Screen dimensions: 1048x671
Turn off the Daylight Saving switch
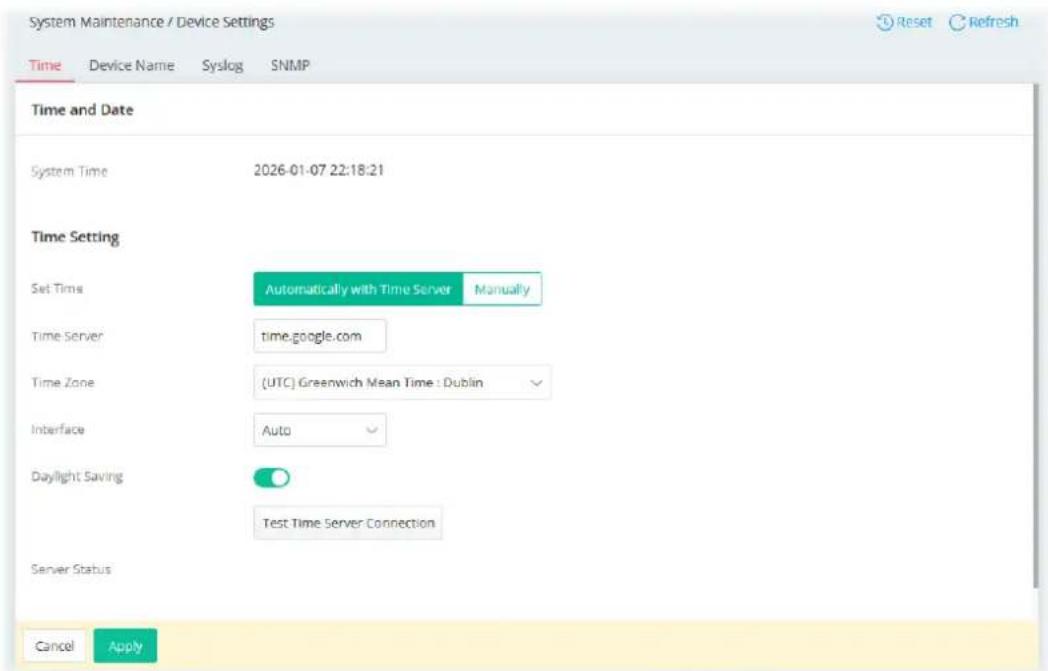(271, 477)
